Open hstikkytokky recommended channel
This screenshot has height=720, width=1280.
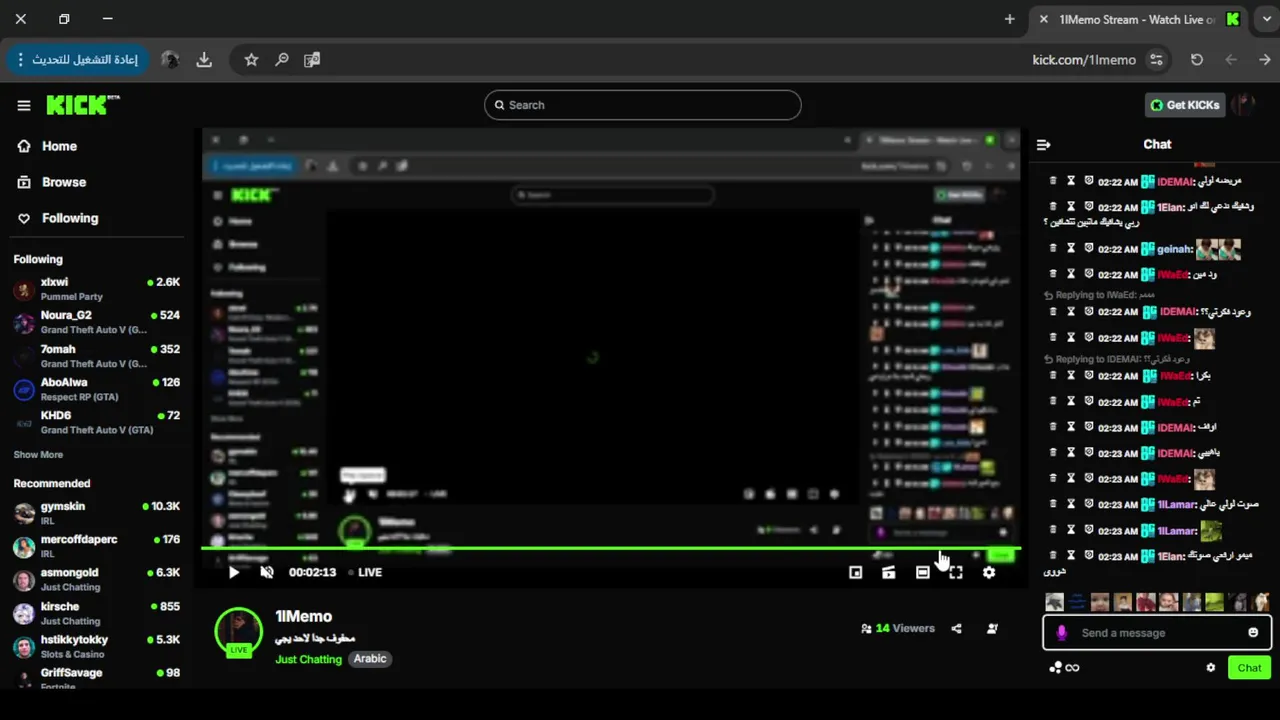point(96,646)
